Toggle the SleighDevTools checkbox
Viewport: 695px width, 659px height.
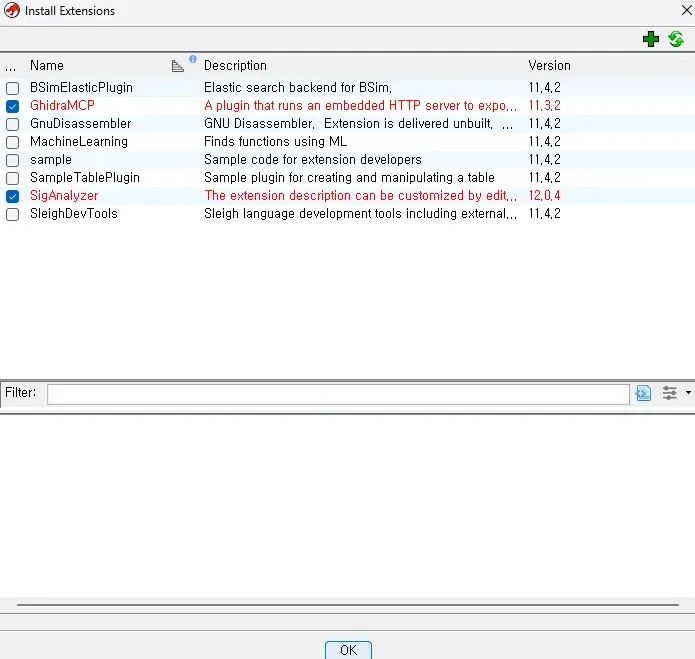12,214
